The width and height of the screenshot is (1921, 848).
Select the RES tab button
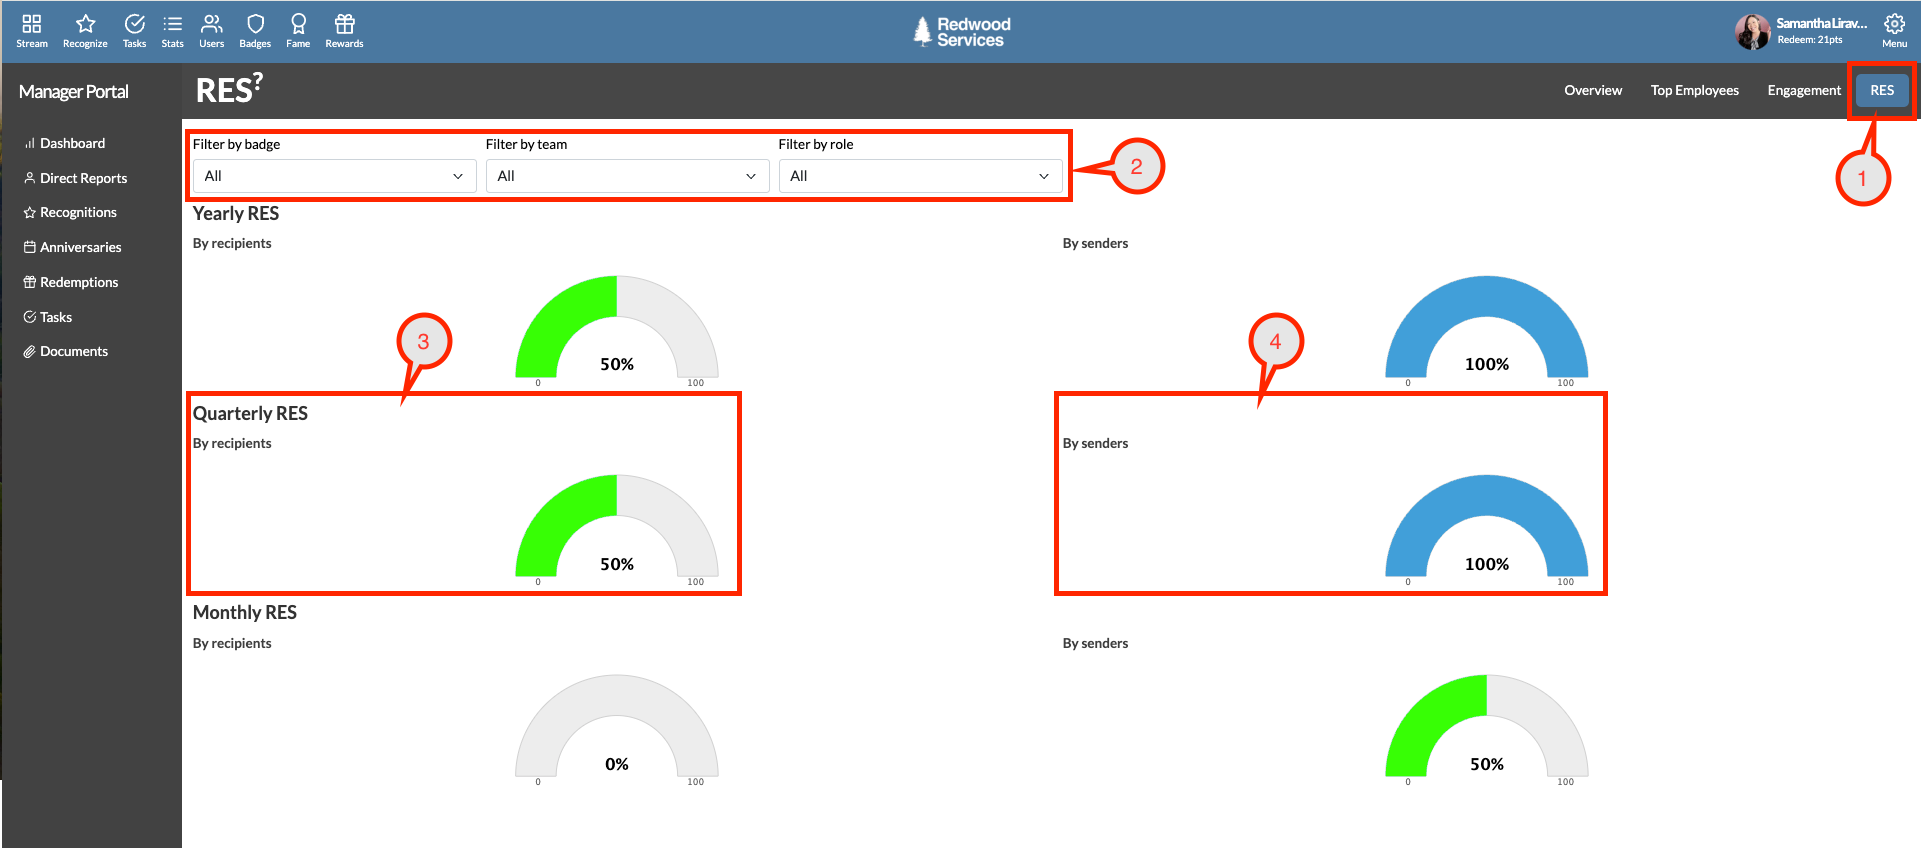tap(1882, 90)
